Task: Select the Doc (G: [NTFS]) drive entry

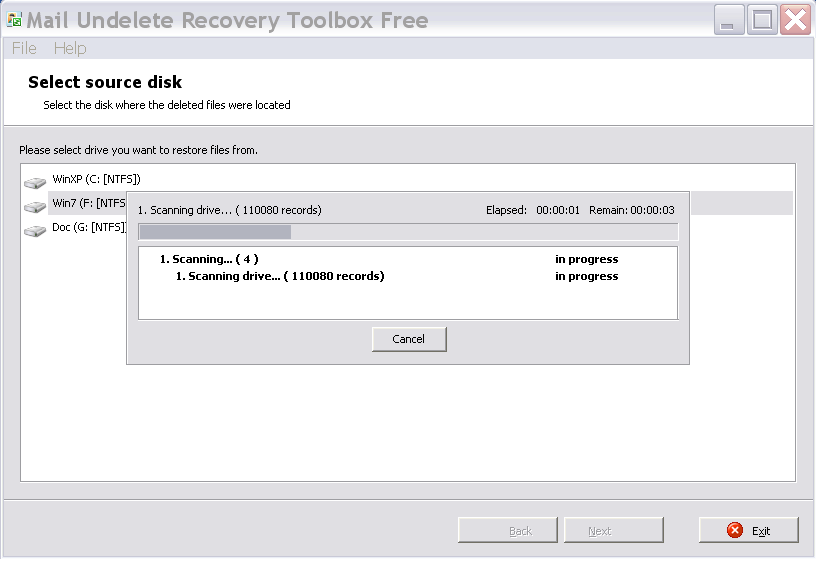Action: coord(89,227)
